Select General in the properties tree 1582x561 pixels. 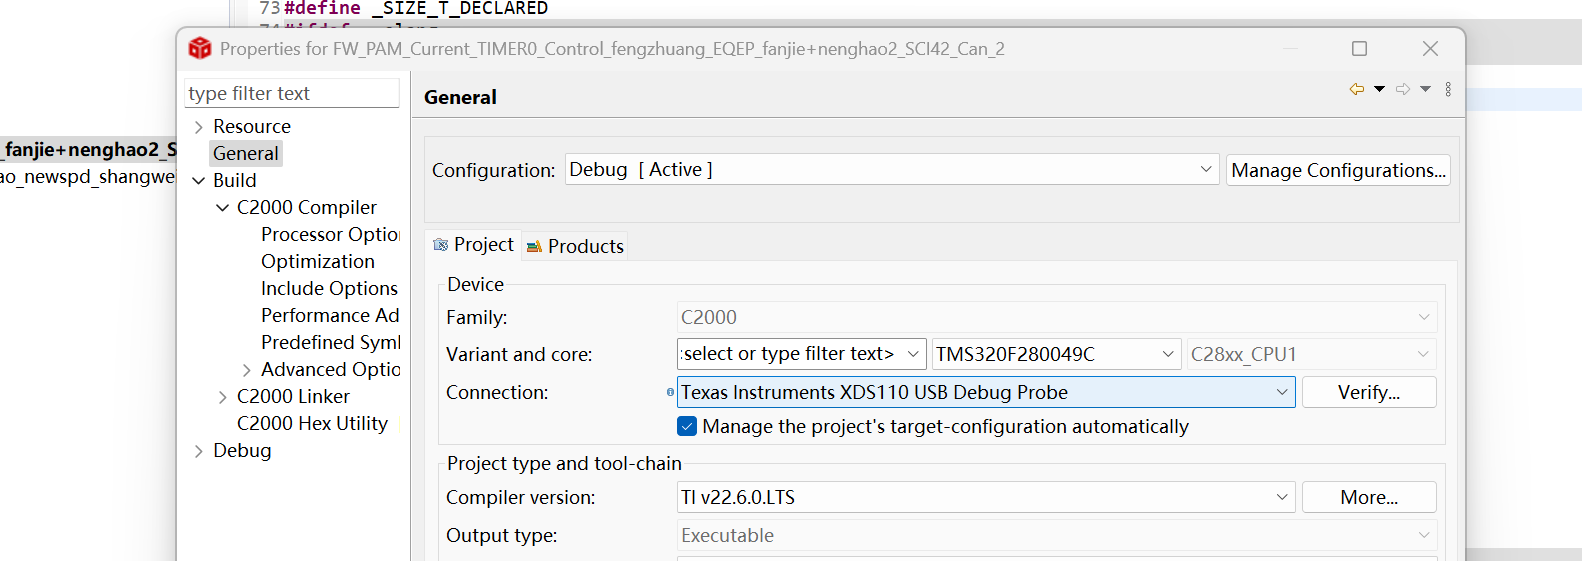coord(246,153)
